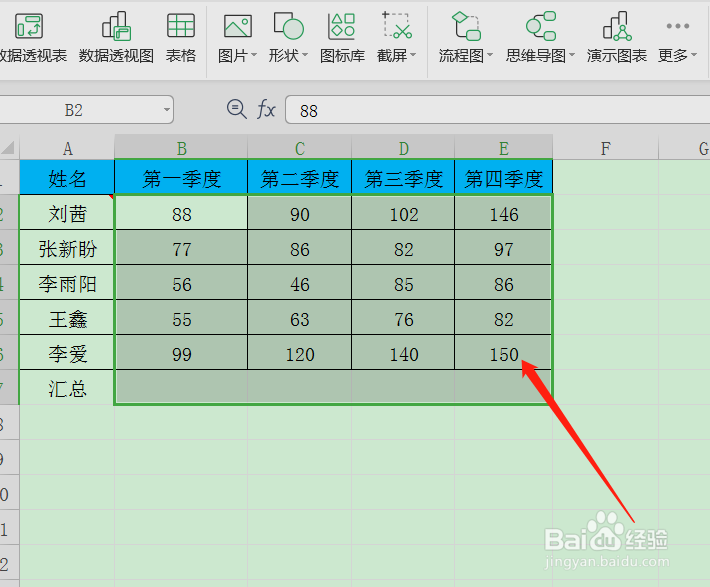Select the cell with value 140
The image size is (710, 587).
coord(403,353)
